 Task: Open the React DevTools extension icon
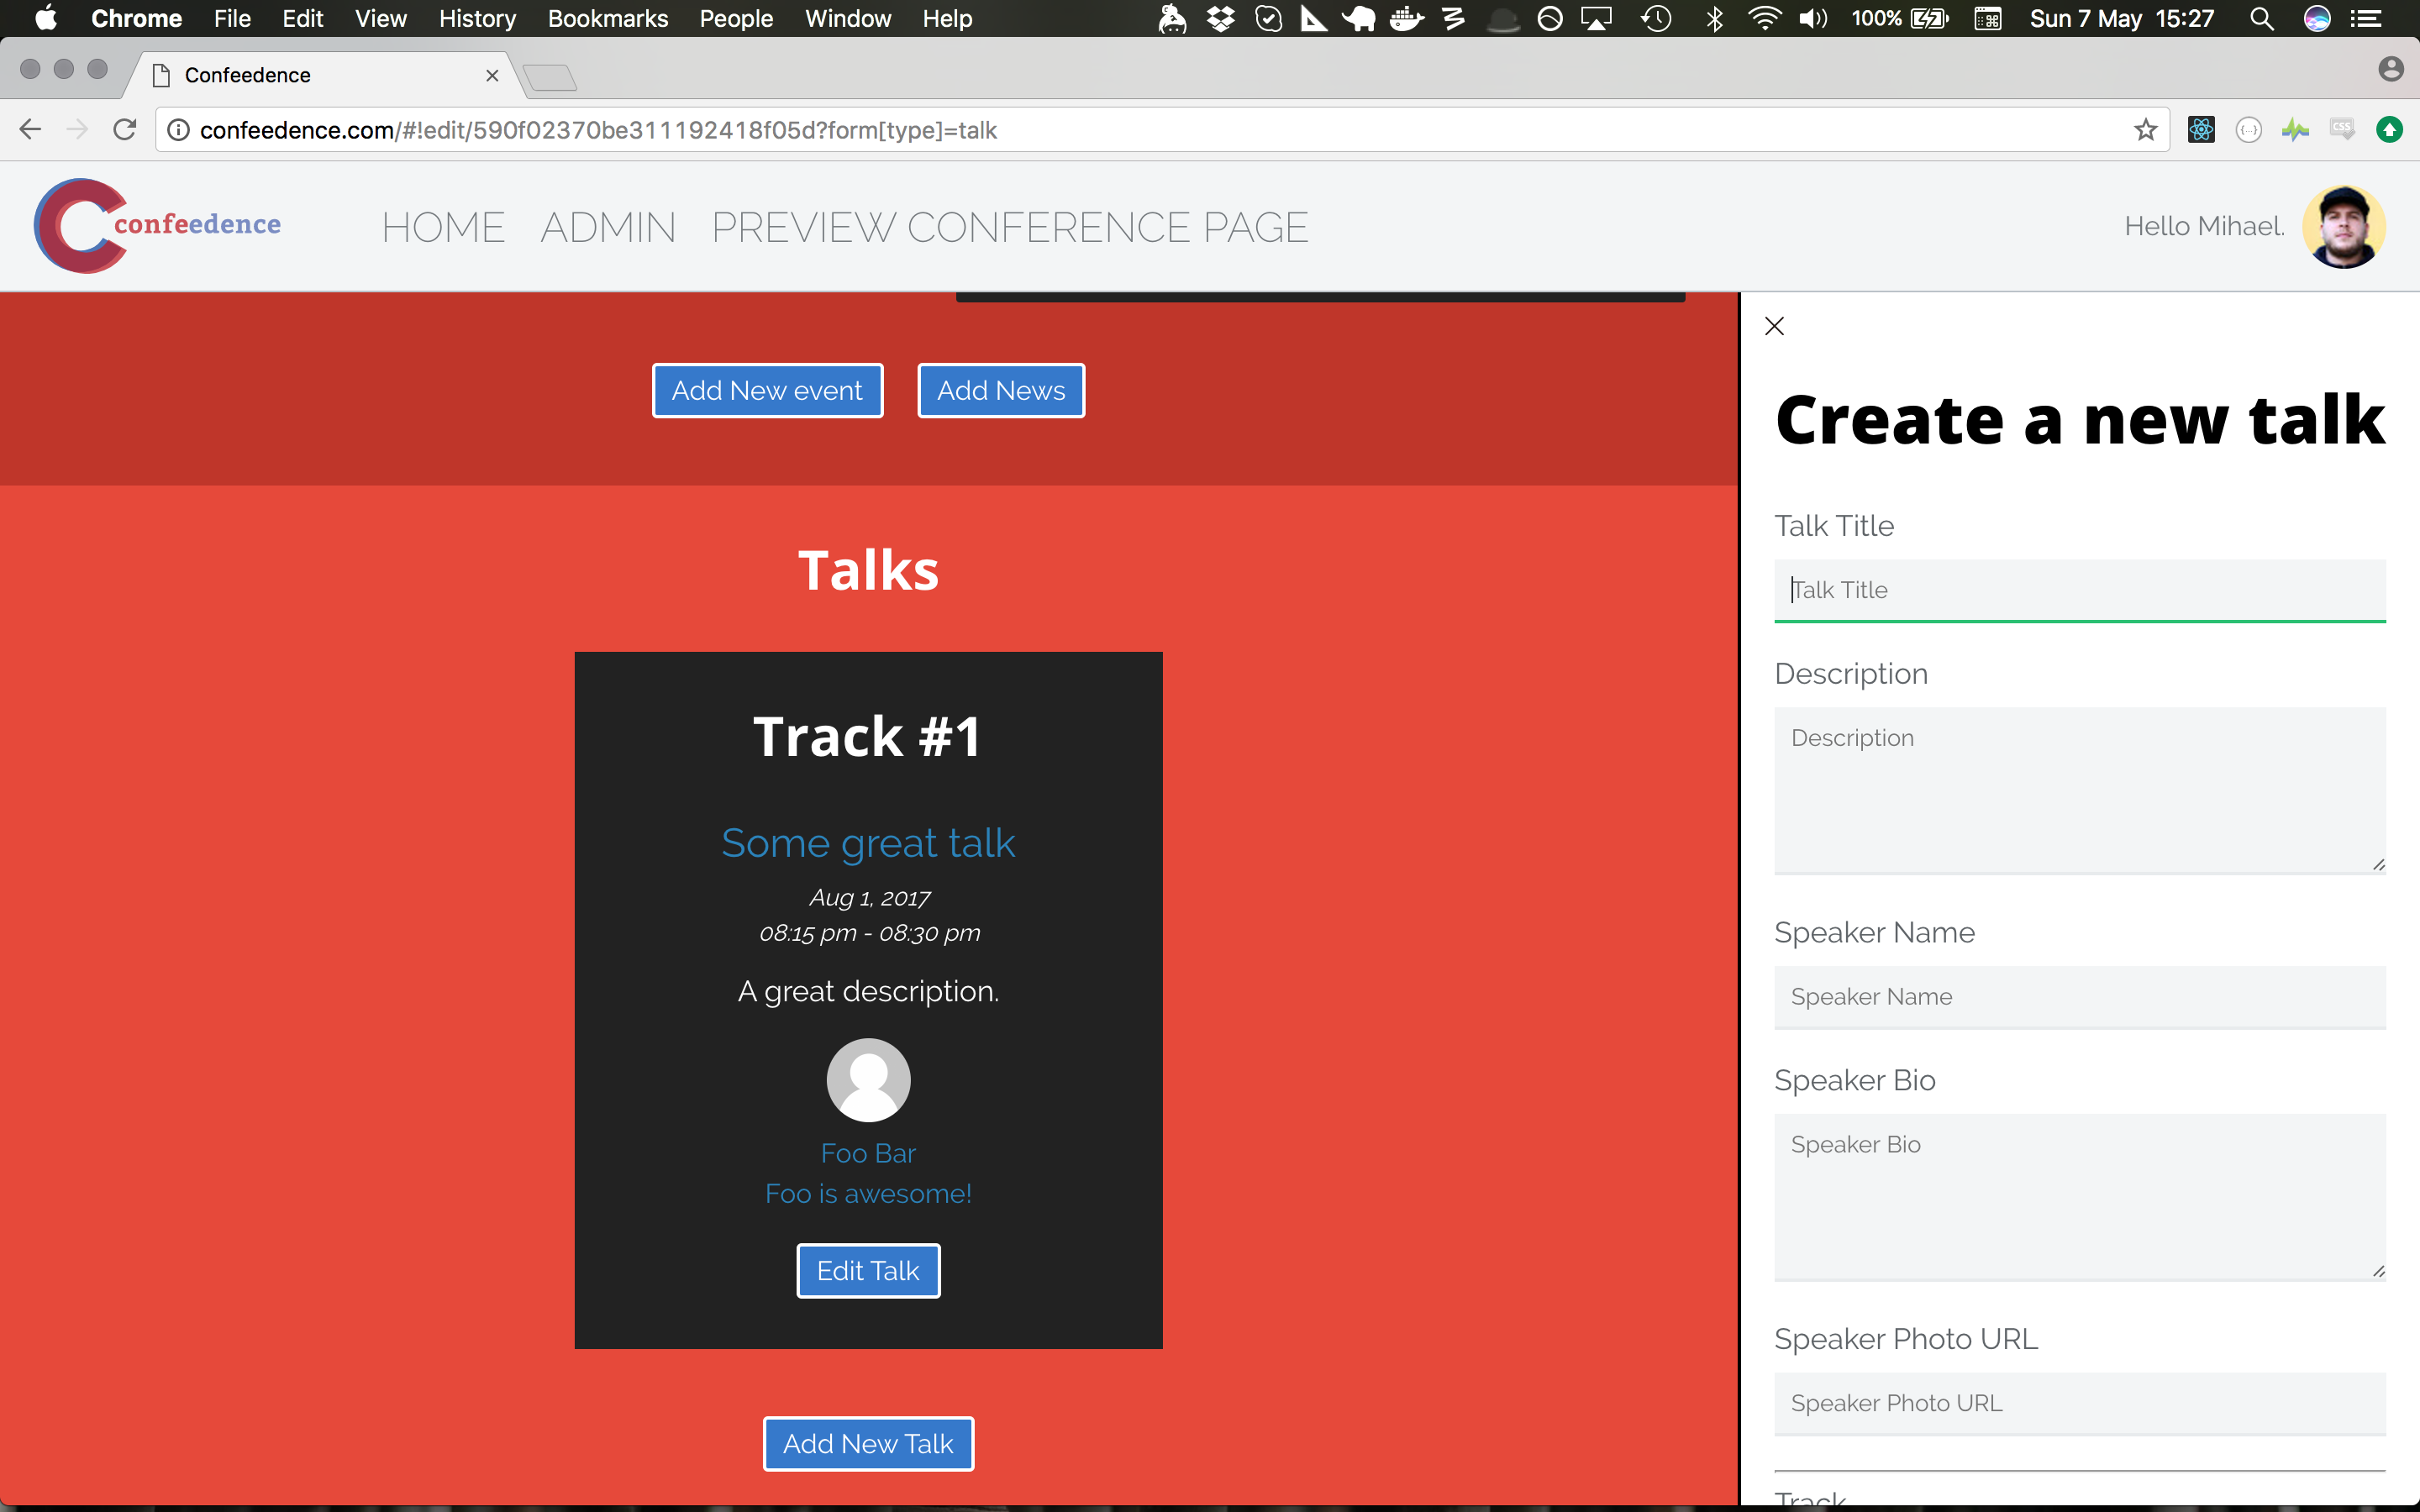click(2201, 130)
